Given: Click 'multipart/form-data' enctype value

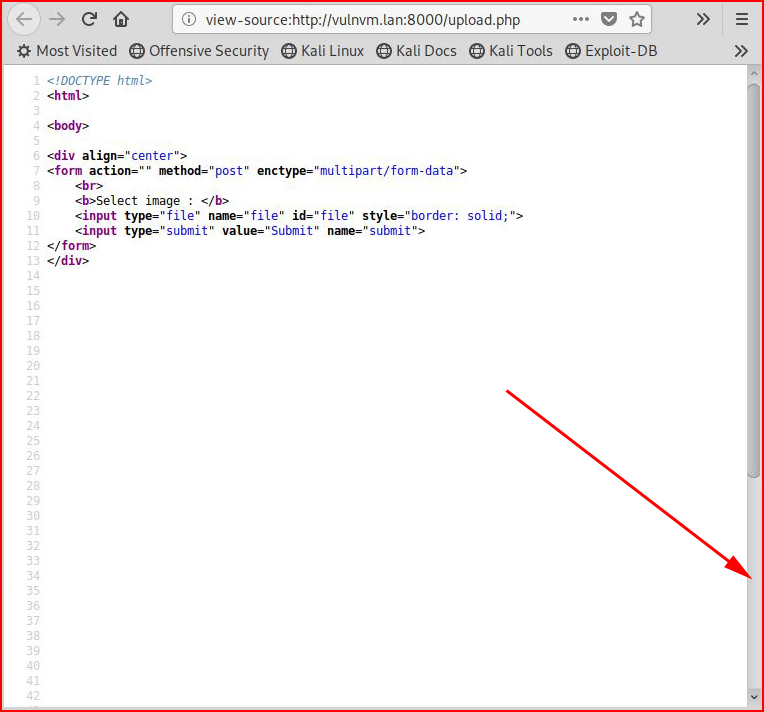Looking at the screenshot, I should click(x=386, y=171).
